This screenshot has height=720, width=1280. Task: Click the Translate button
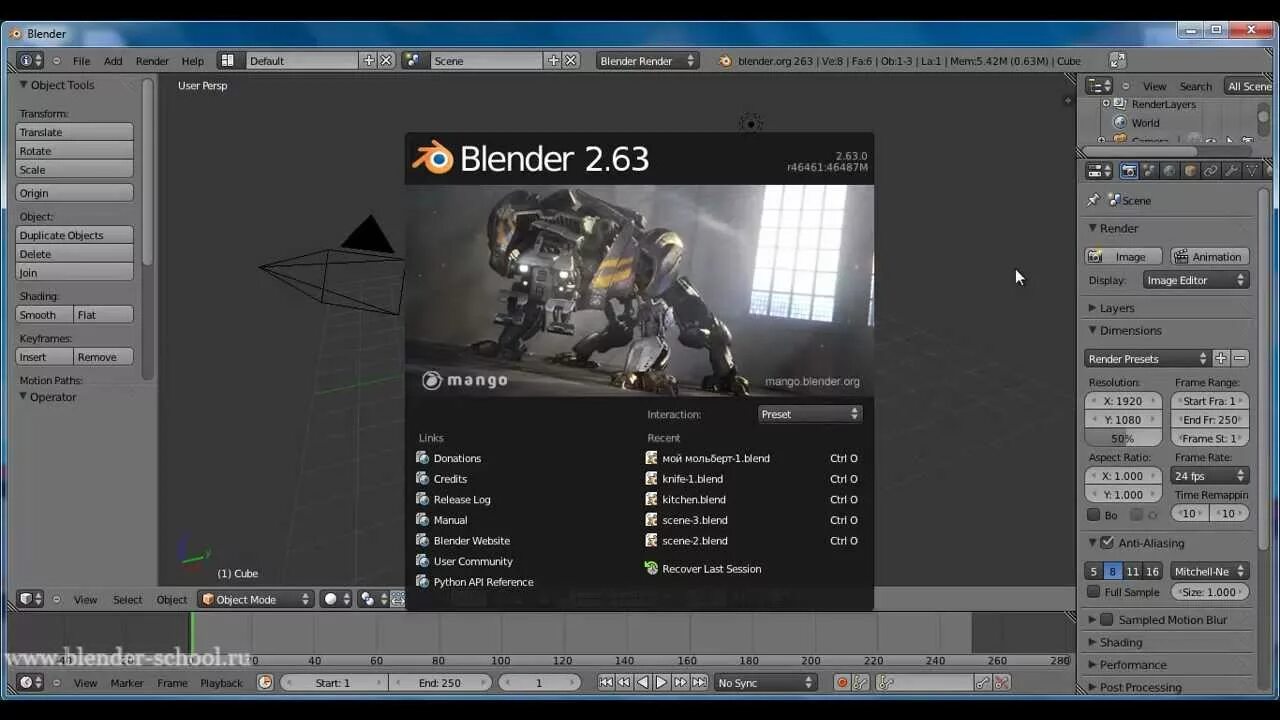75,132
